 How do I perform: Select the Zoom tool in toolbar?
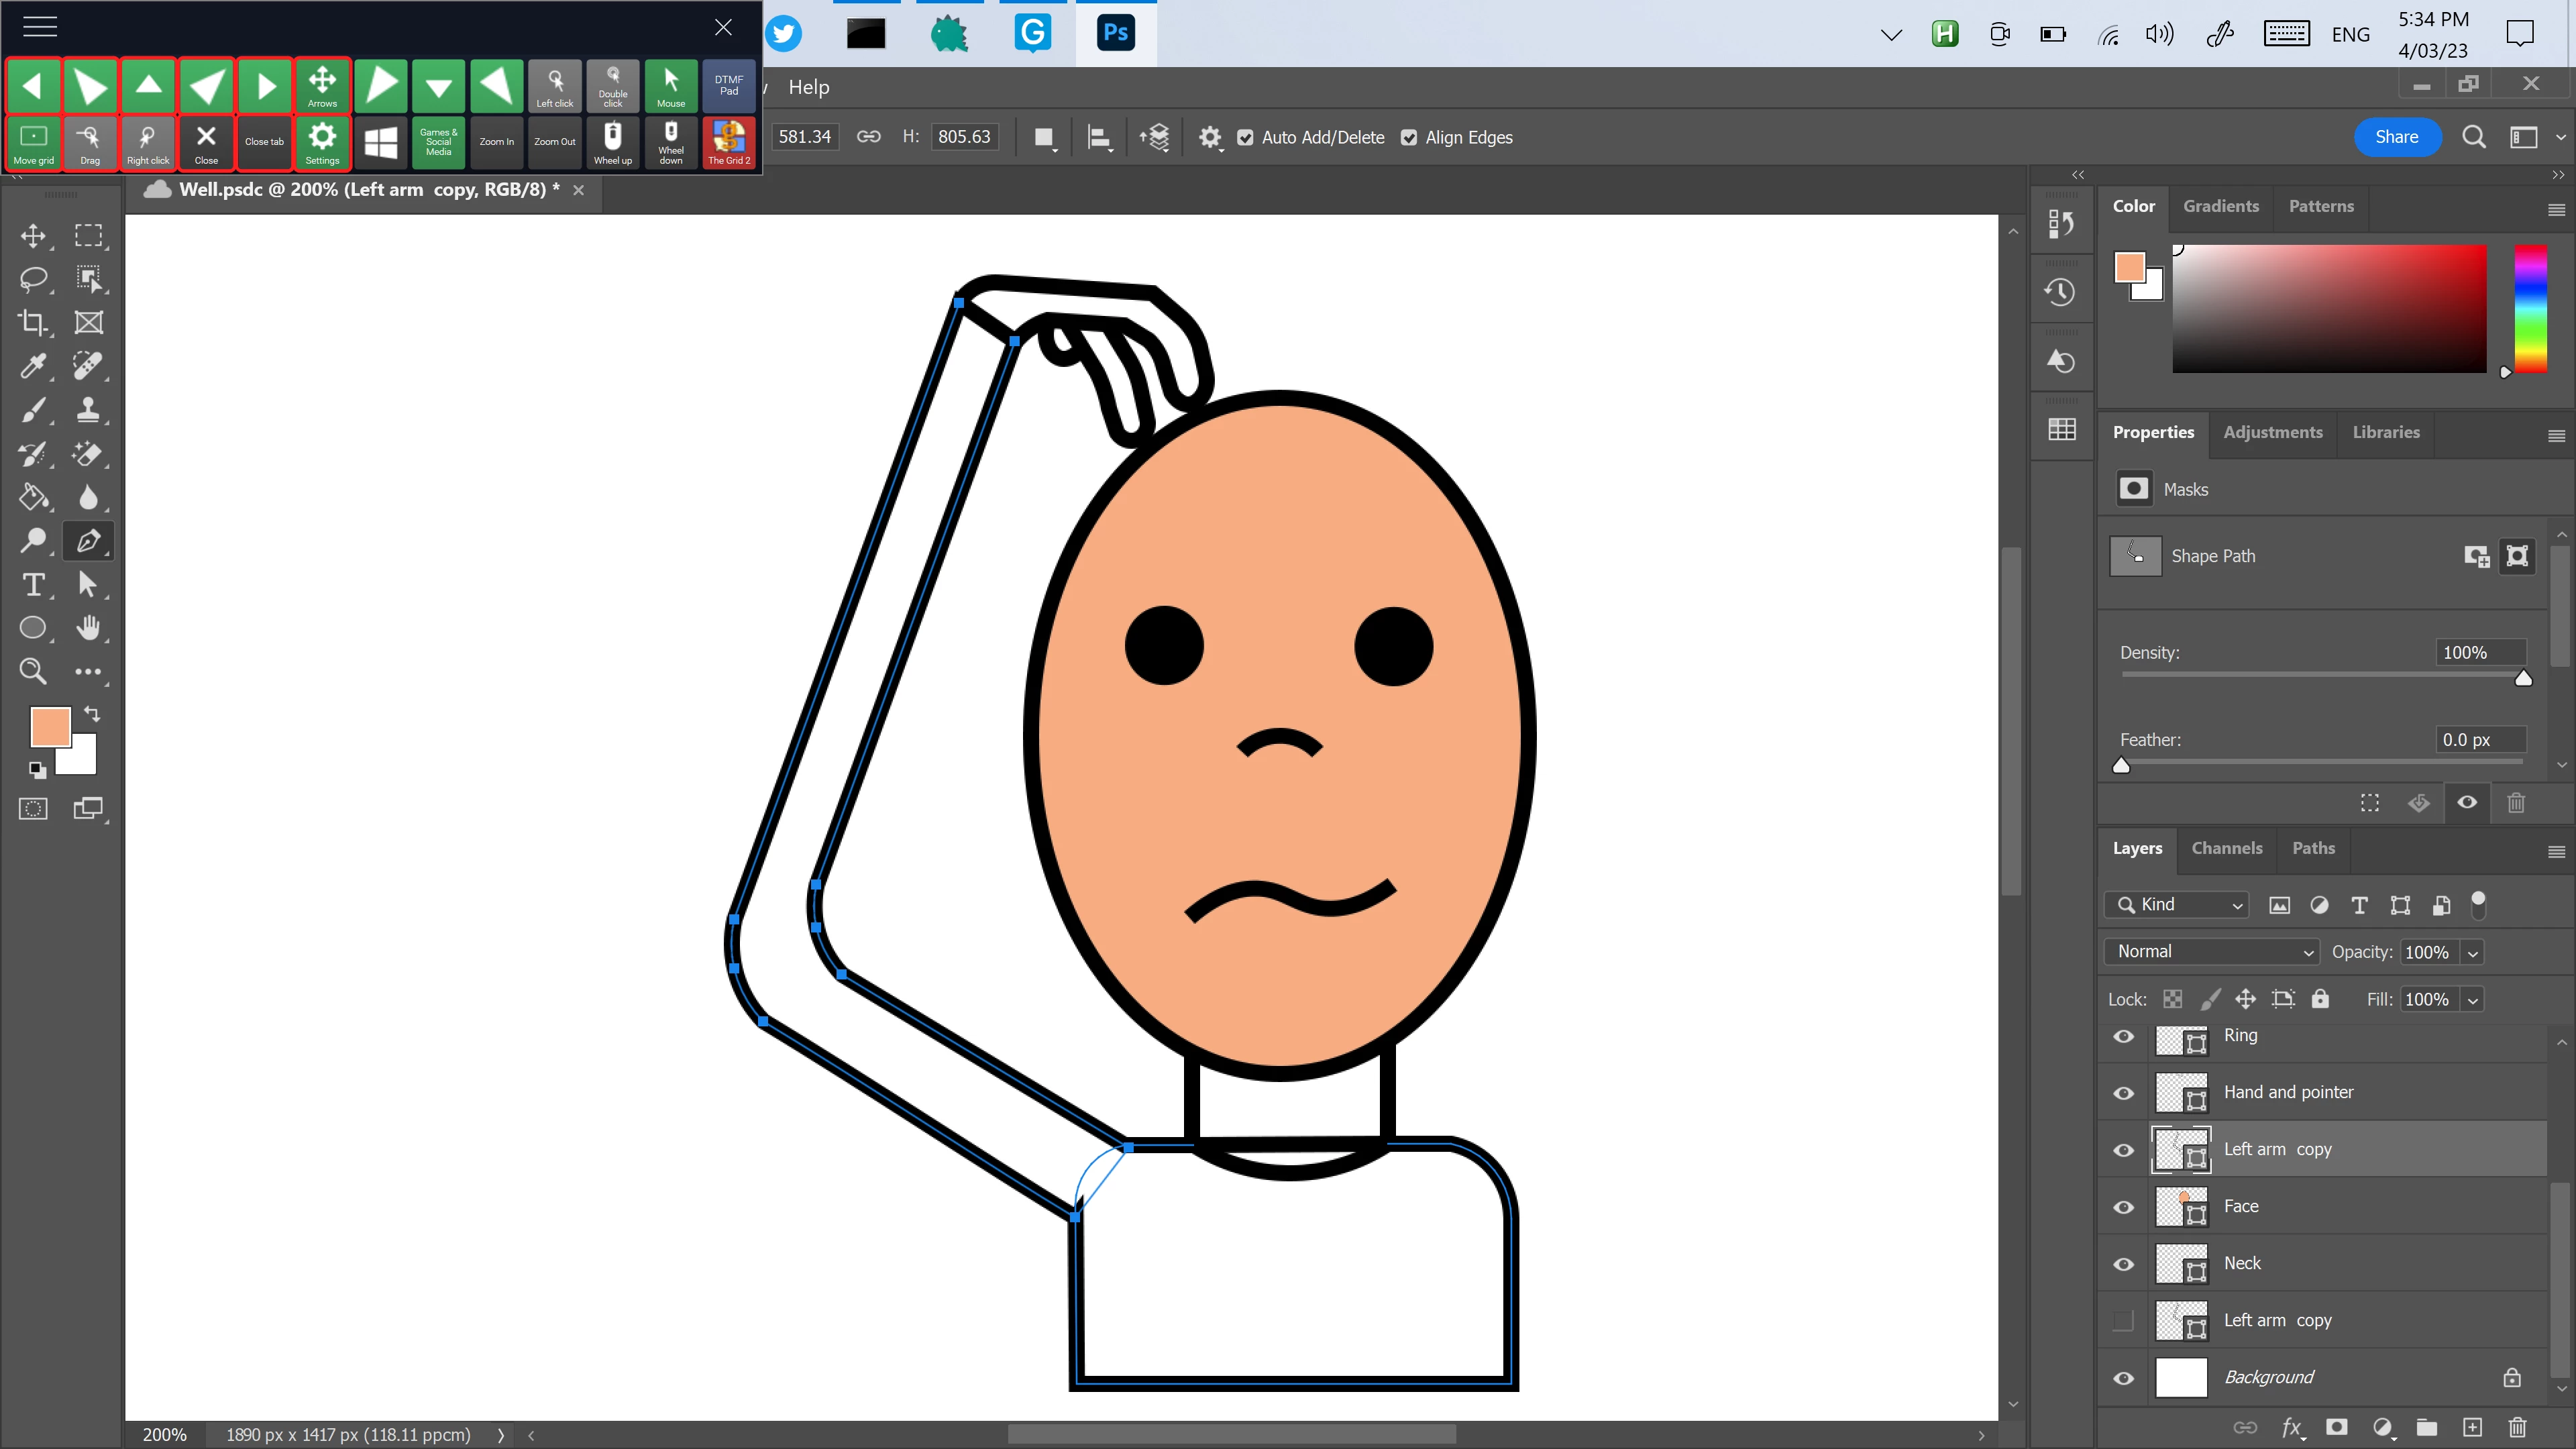pos(33,671)
